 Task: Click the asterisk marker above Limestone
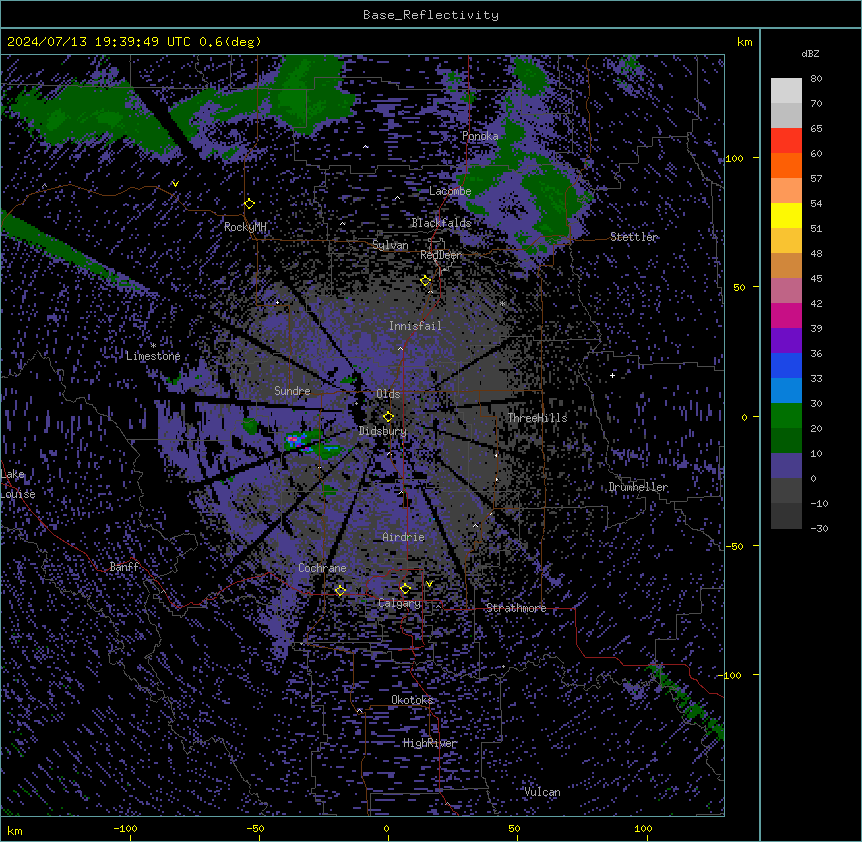[x=153, y=346]
